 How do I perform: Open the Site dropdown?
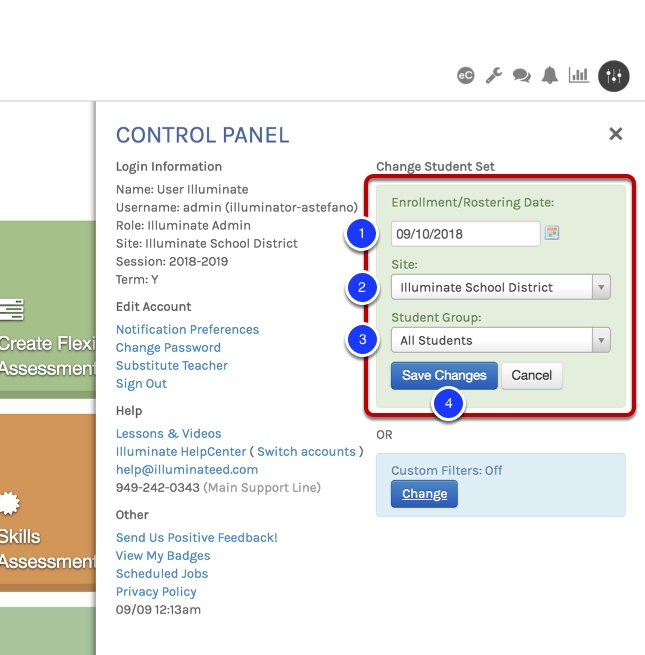(x=500, y=287)
